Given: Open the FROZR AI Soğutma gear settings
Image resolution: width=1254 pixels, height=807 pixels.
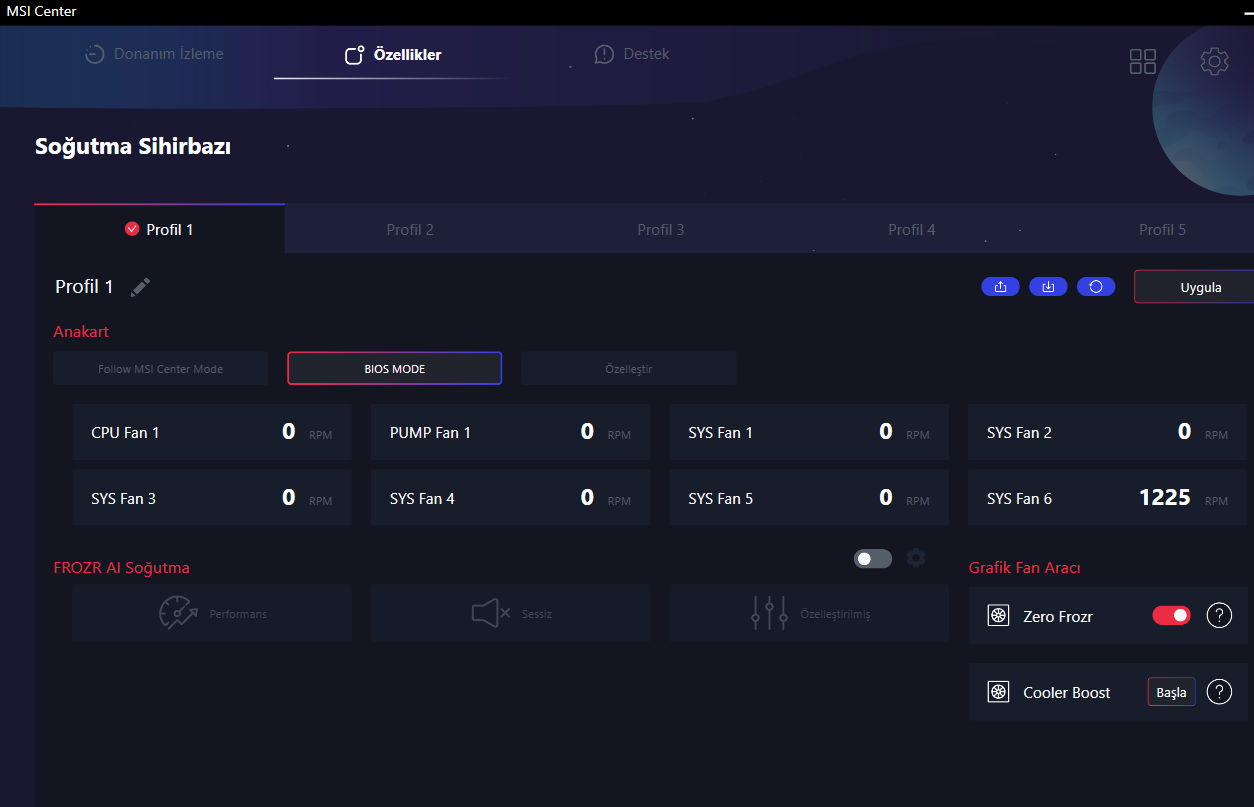Looking at the screenshot, I should pos(916,558).
